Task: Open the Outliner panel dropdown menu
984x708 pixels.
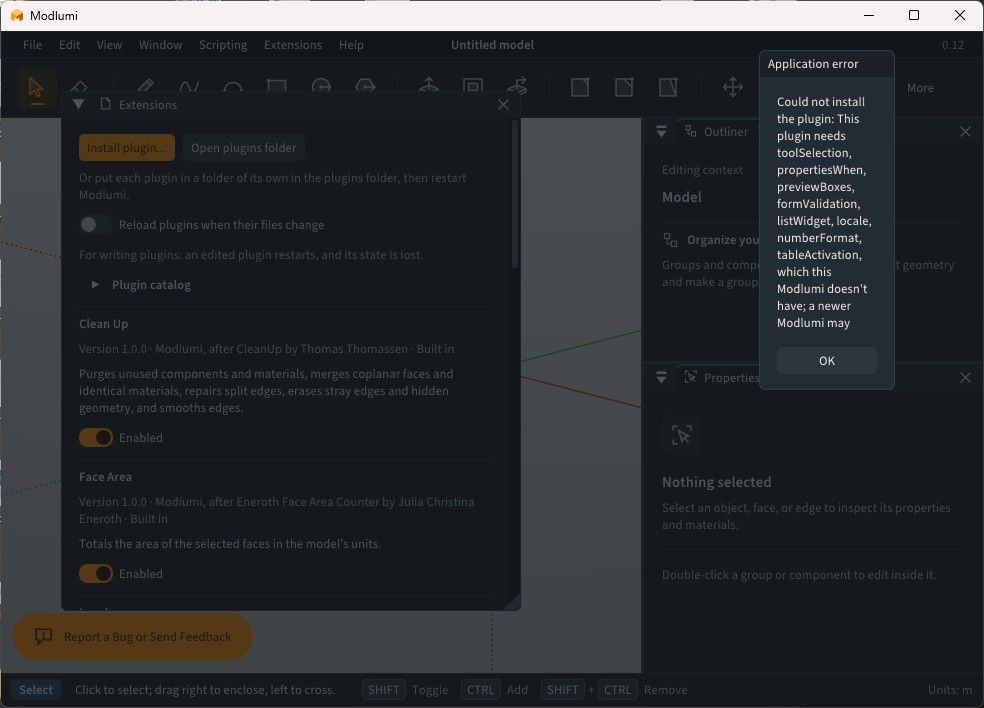Action: click(661, 131)
